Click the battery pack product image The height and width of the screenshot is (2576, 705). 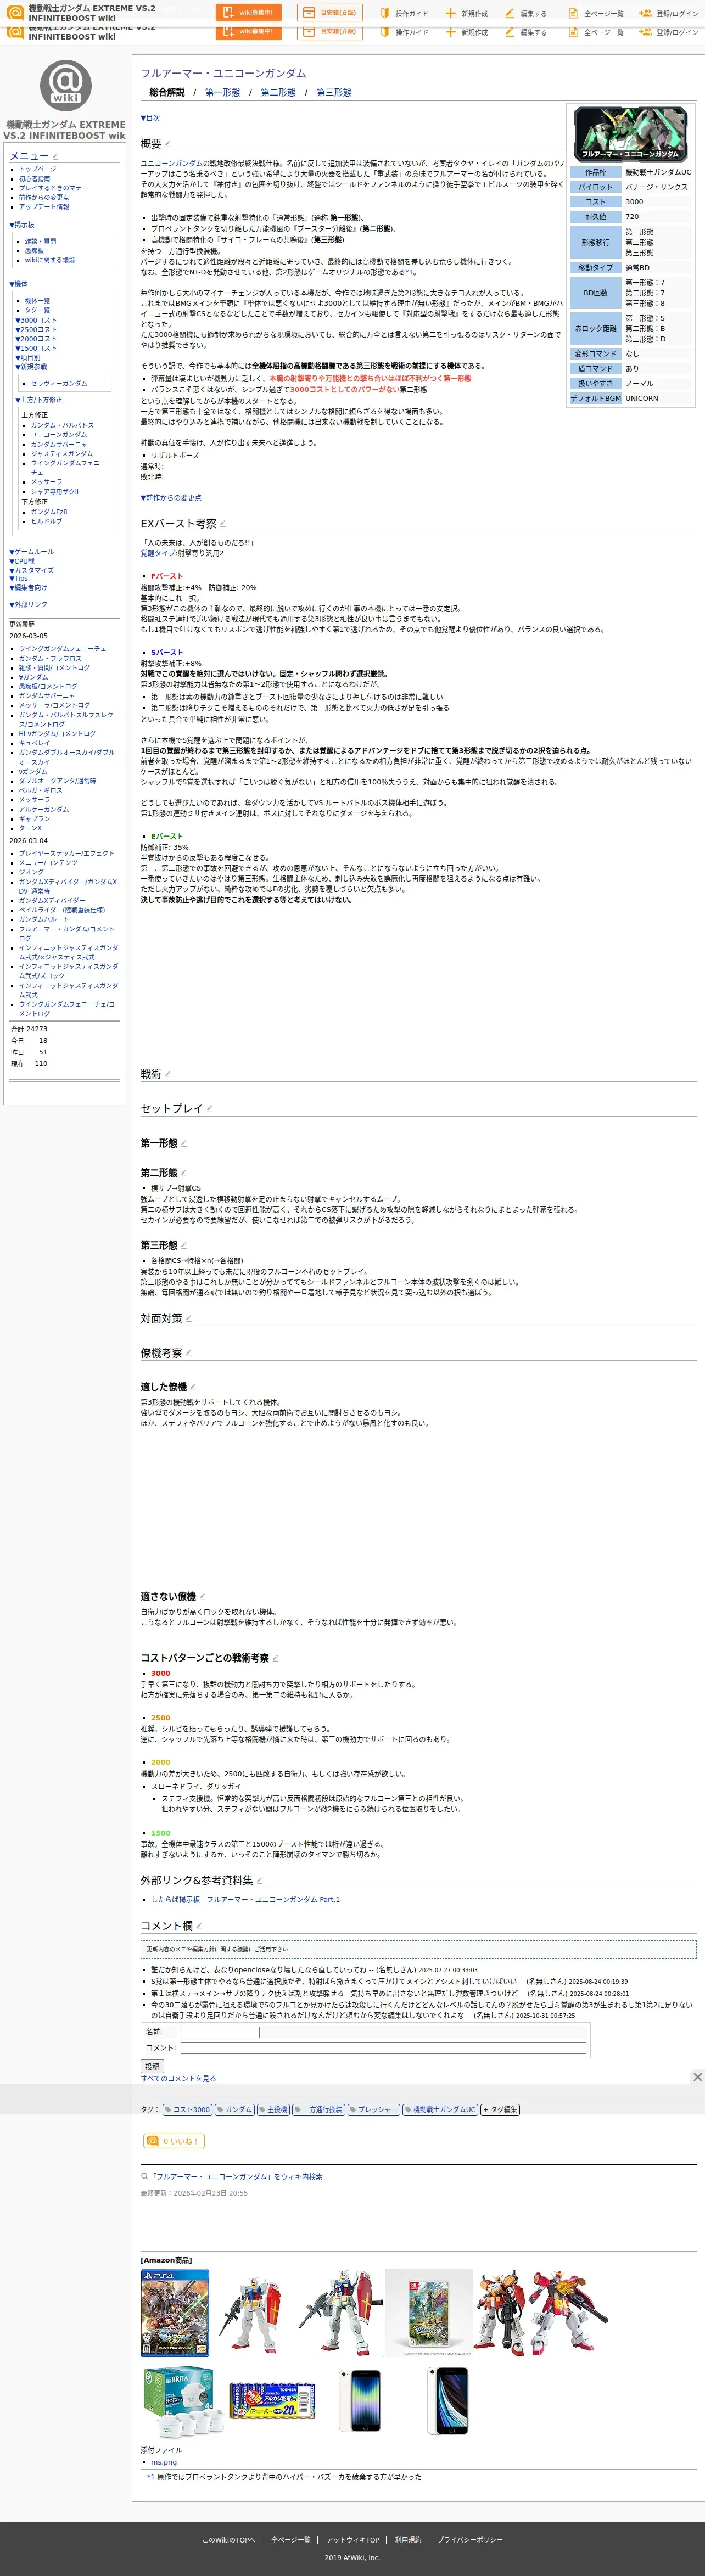(x=272, y=2401)
